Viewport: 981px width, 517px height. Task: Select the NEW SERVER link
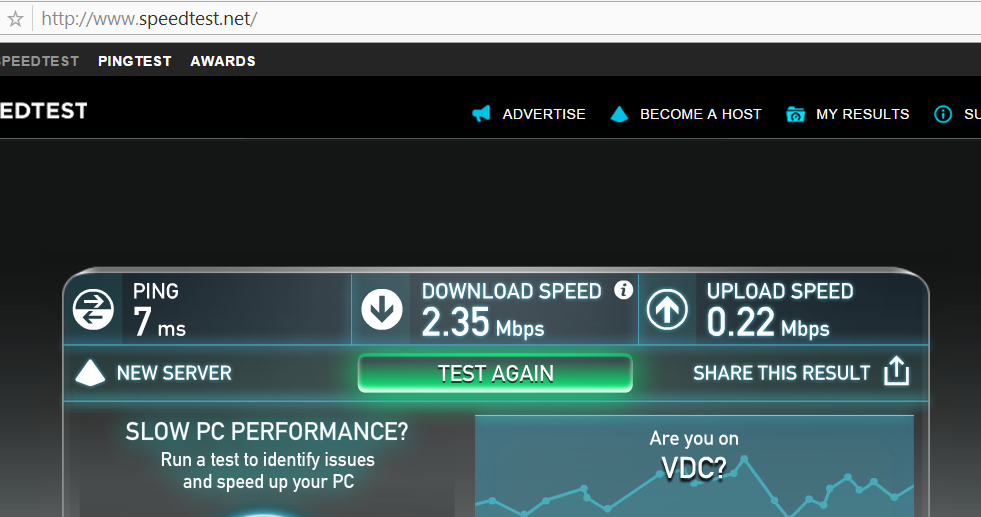(x=174, y=373)
